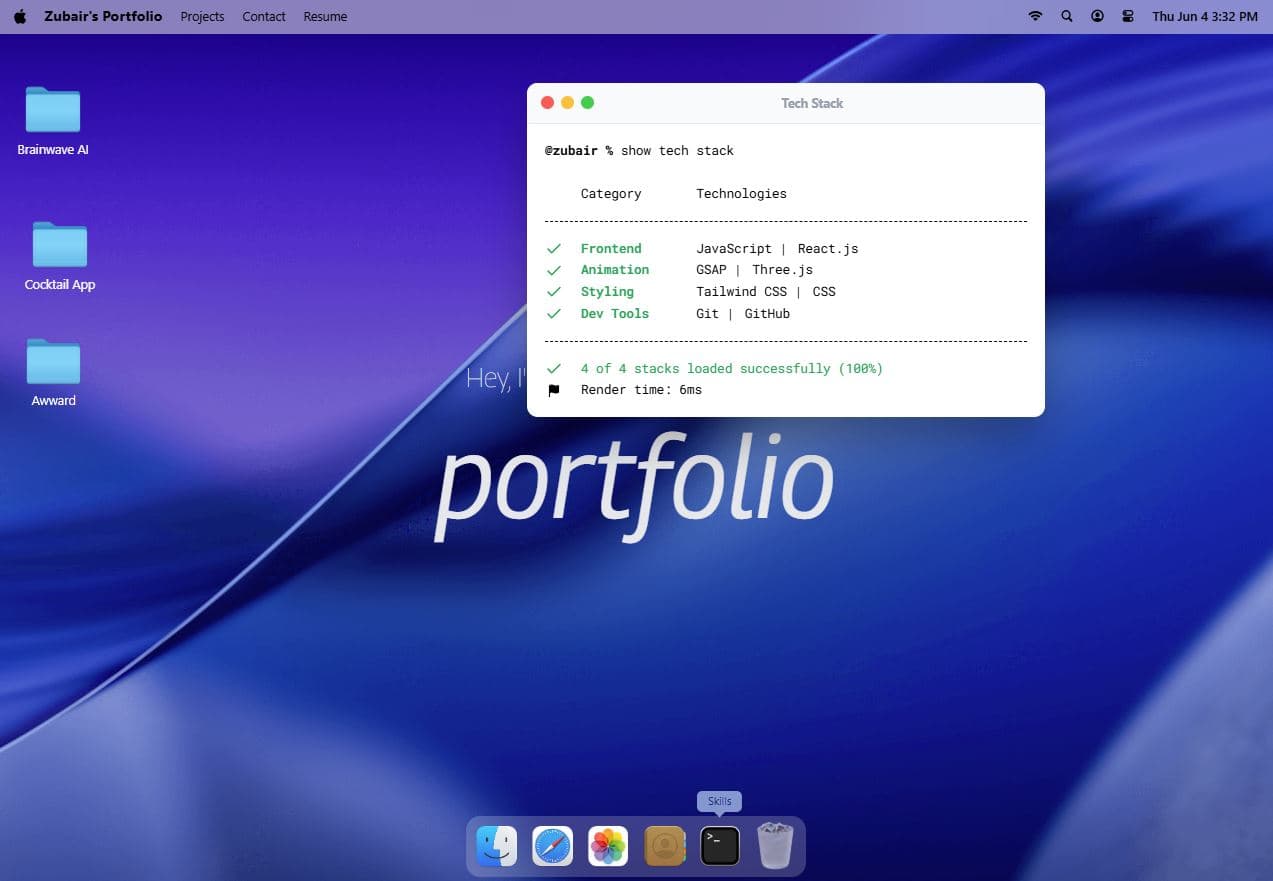This screenshot has height=881, width=1273.
Task: Click the checkmark beside Animation
Action: tap(554, 270)
